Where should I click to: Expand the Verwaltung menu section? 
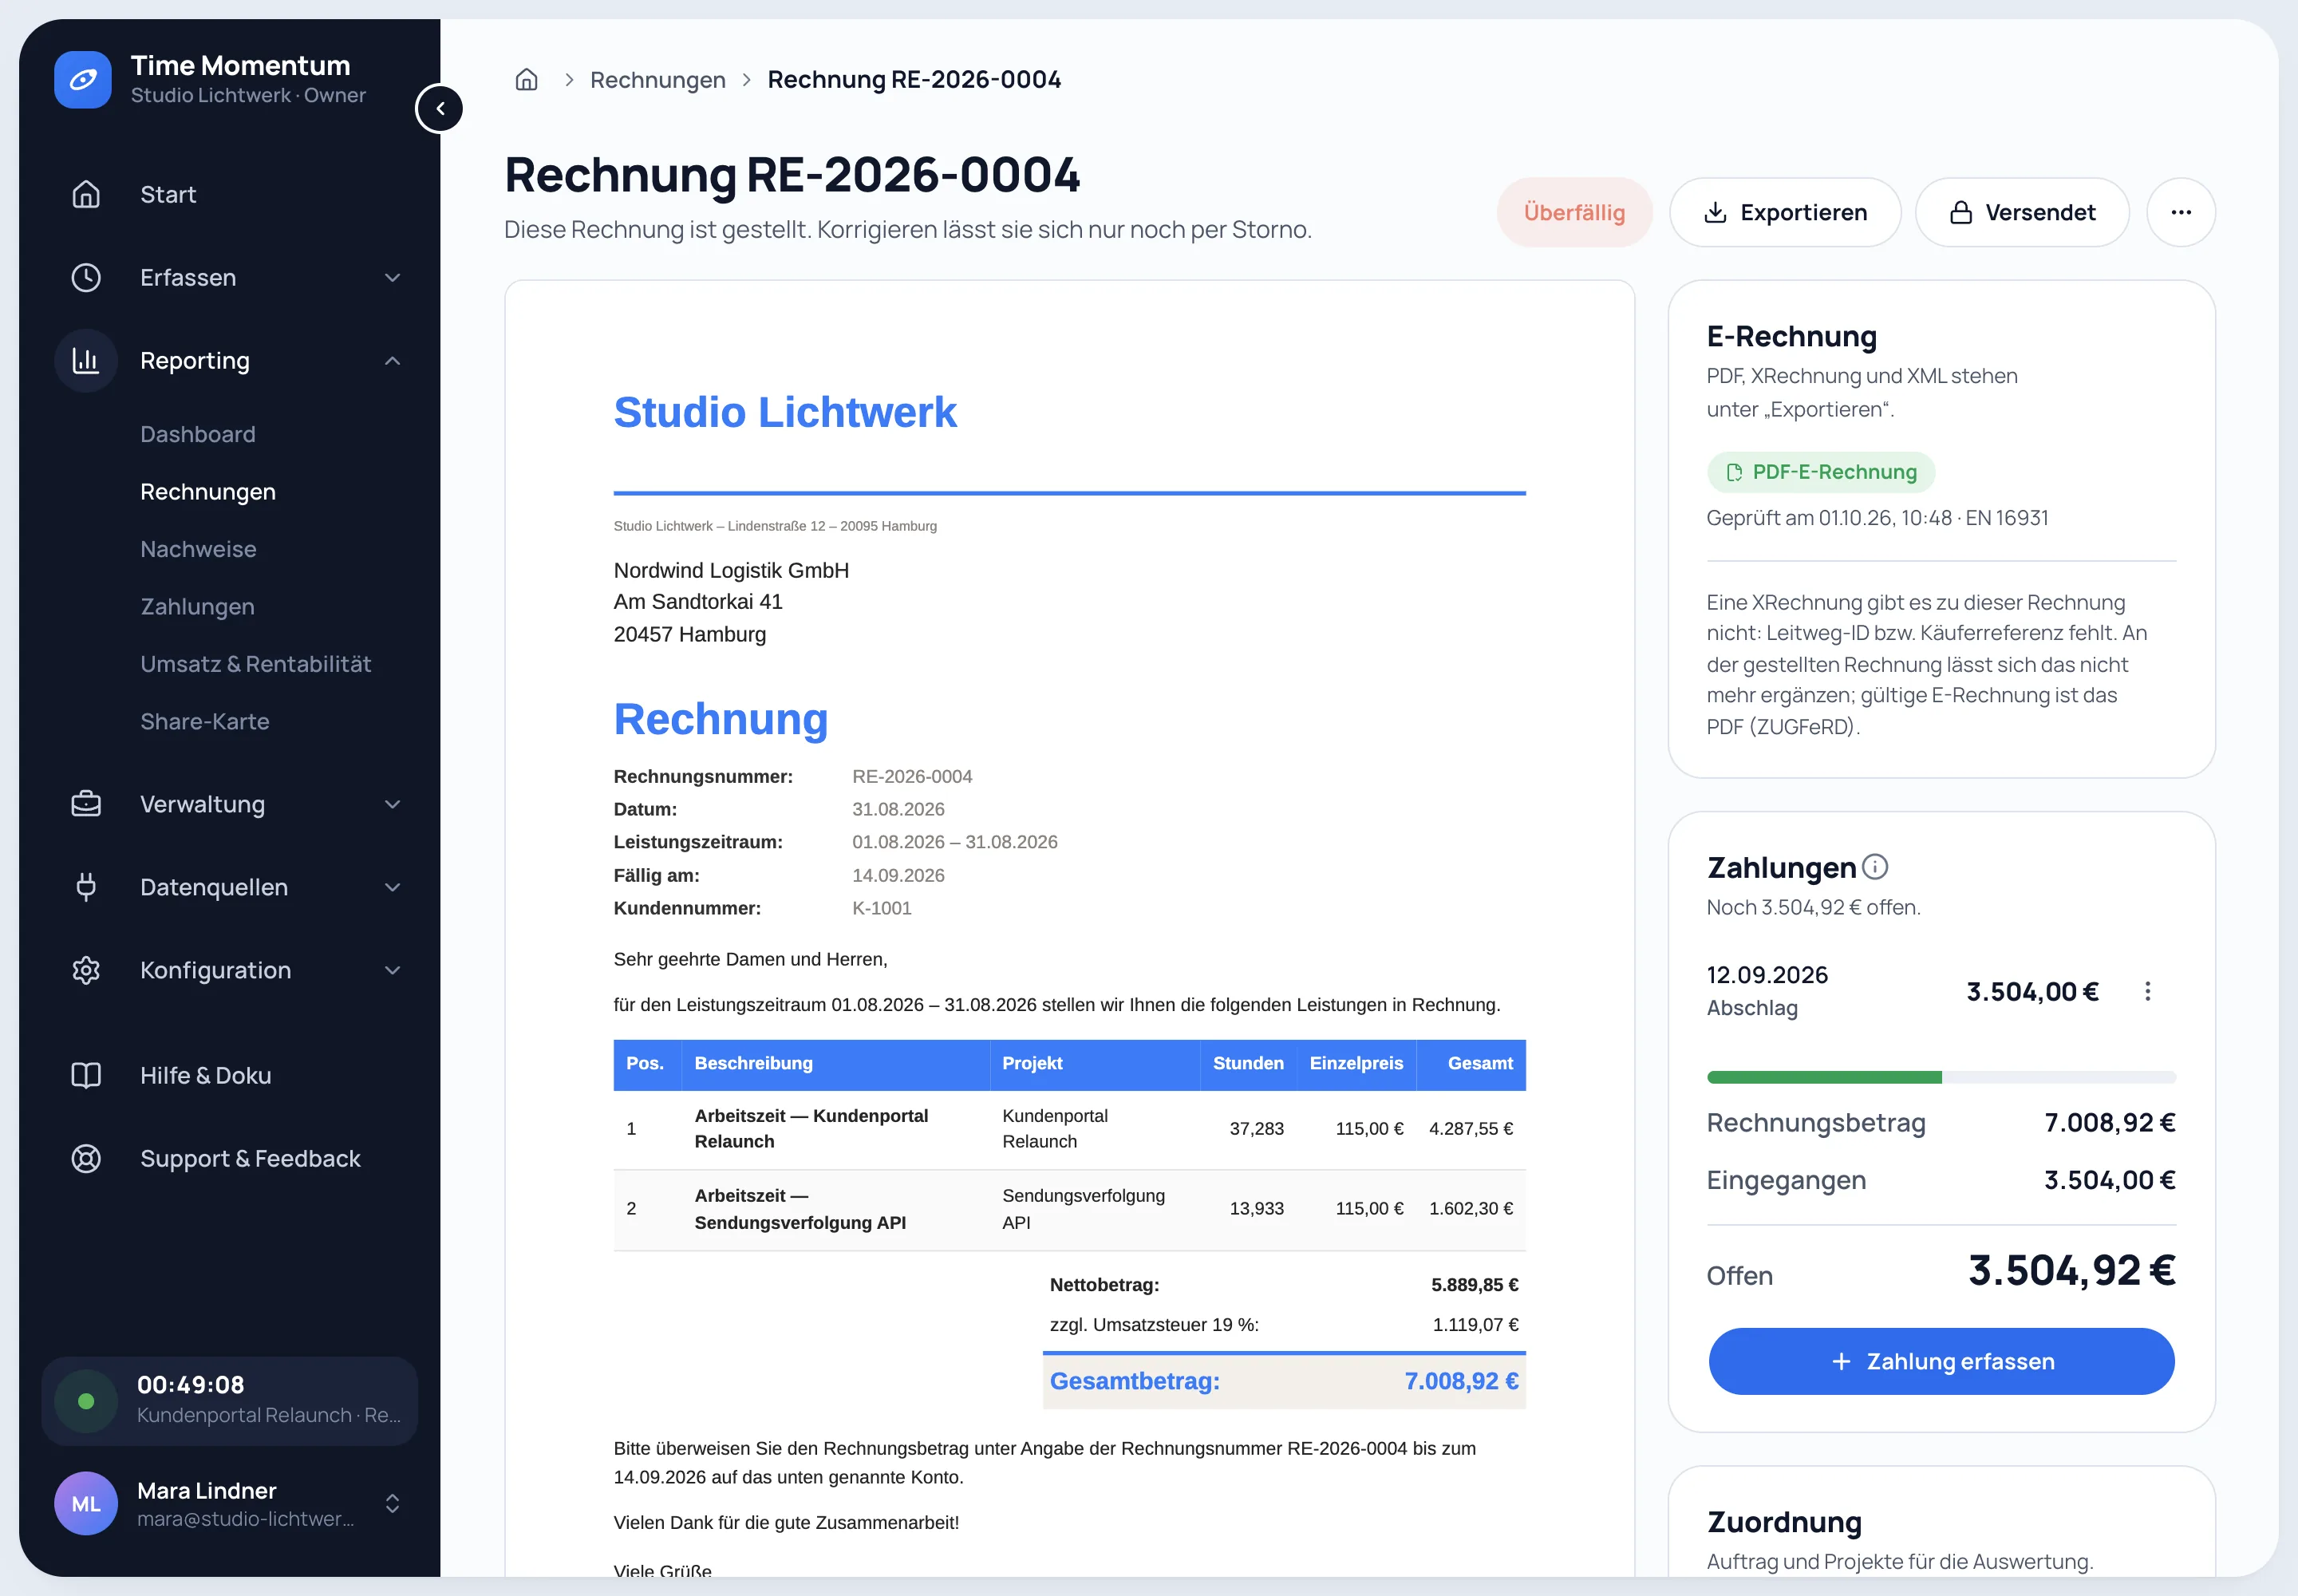pyautogui.click(x=393, y=804)
